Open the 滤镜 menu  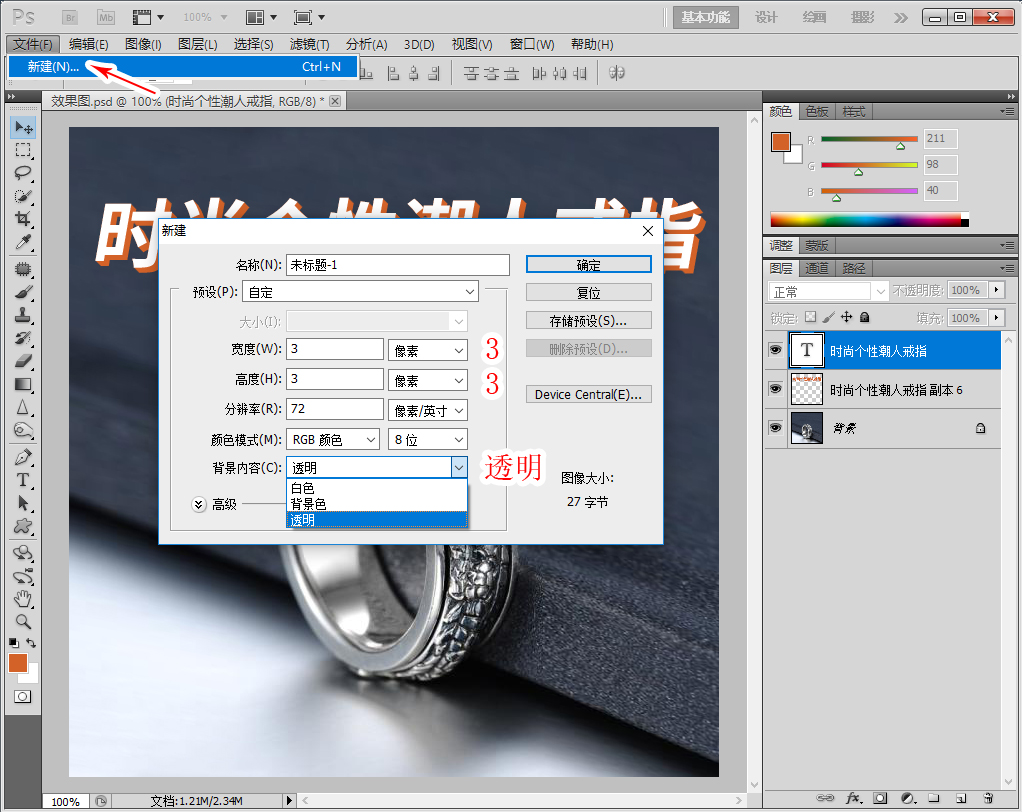point(309,44)
